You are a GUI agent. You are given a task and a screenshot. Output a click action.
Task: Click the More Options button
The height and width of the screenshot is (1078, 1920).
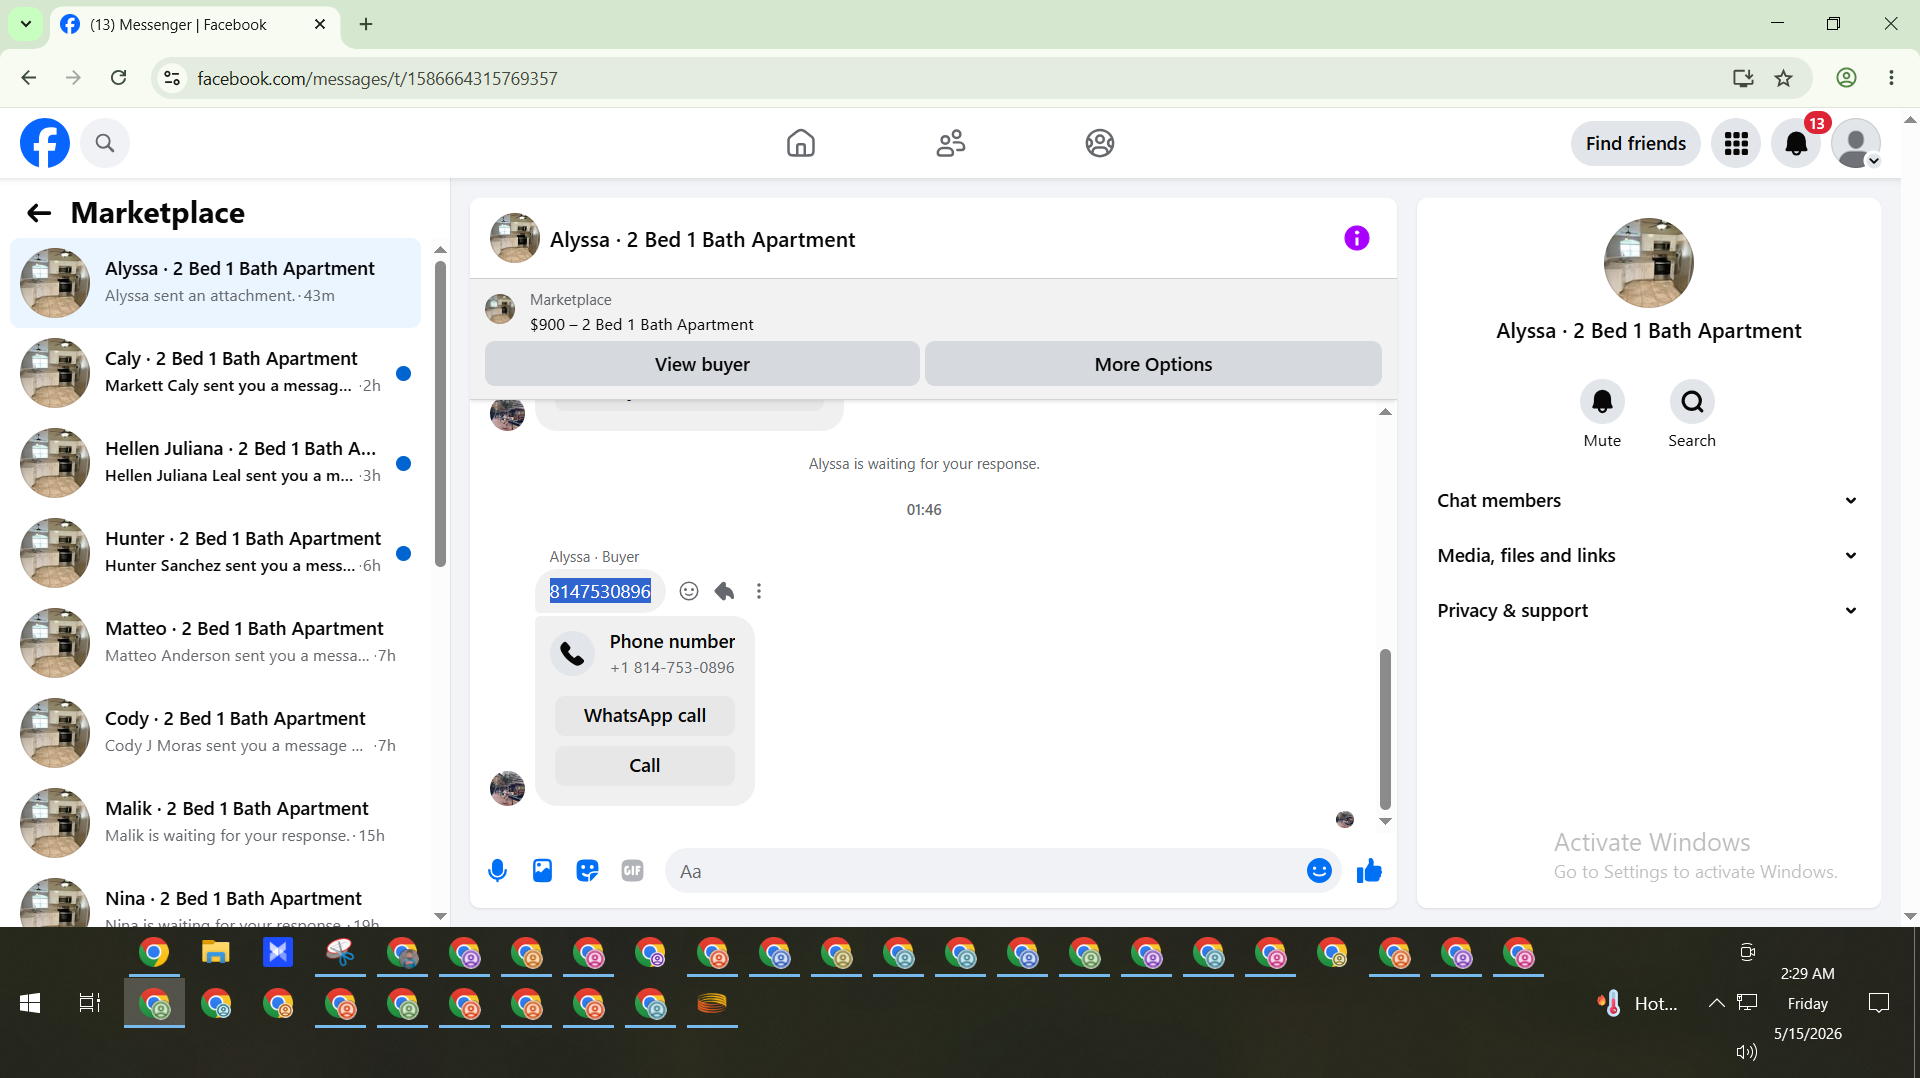coord(1153,364)
